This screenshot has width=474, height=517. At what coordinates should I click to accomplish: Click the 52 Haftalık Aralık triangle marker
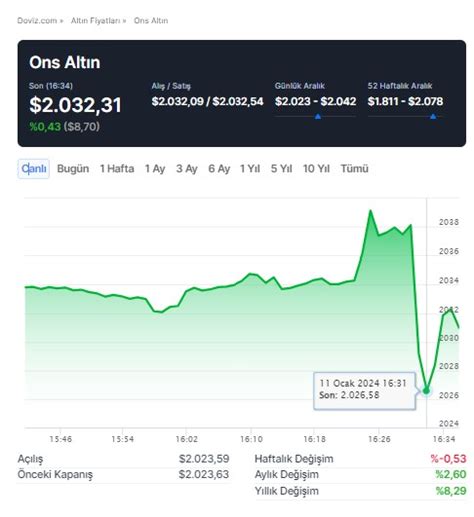coord(433,116)
